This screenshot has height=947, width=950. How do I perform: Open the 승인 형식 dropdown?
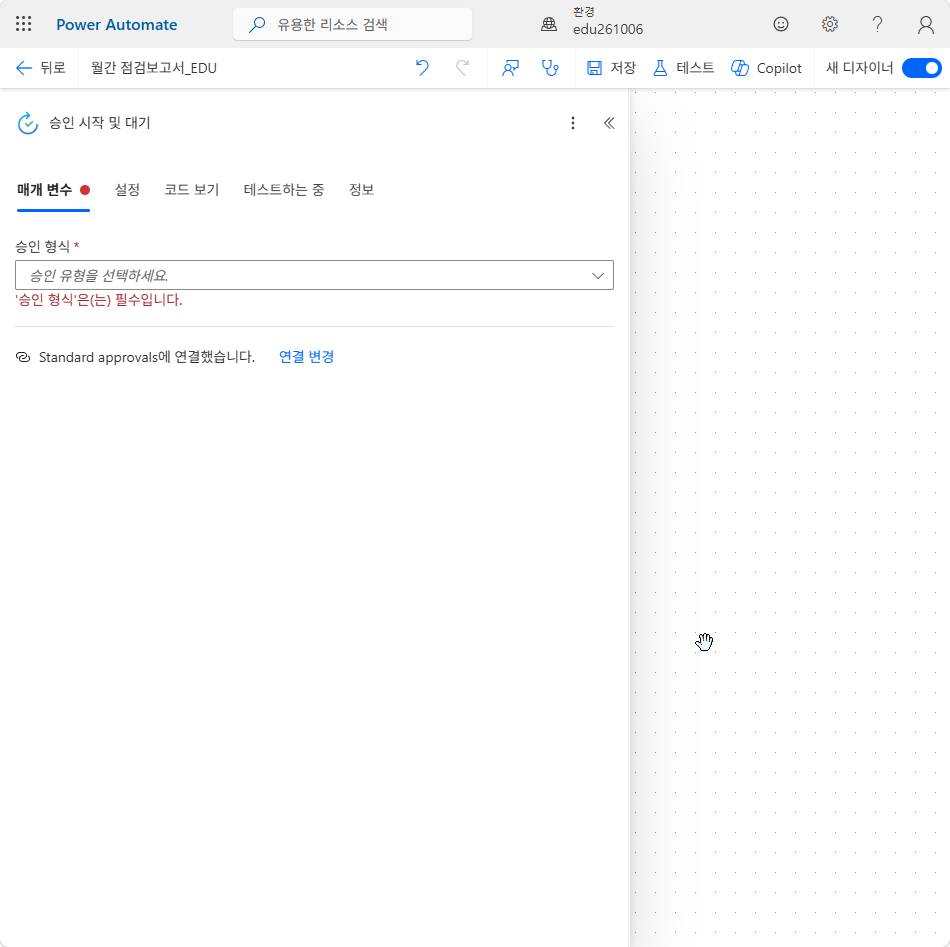tap(314, 275)
